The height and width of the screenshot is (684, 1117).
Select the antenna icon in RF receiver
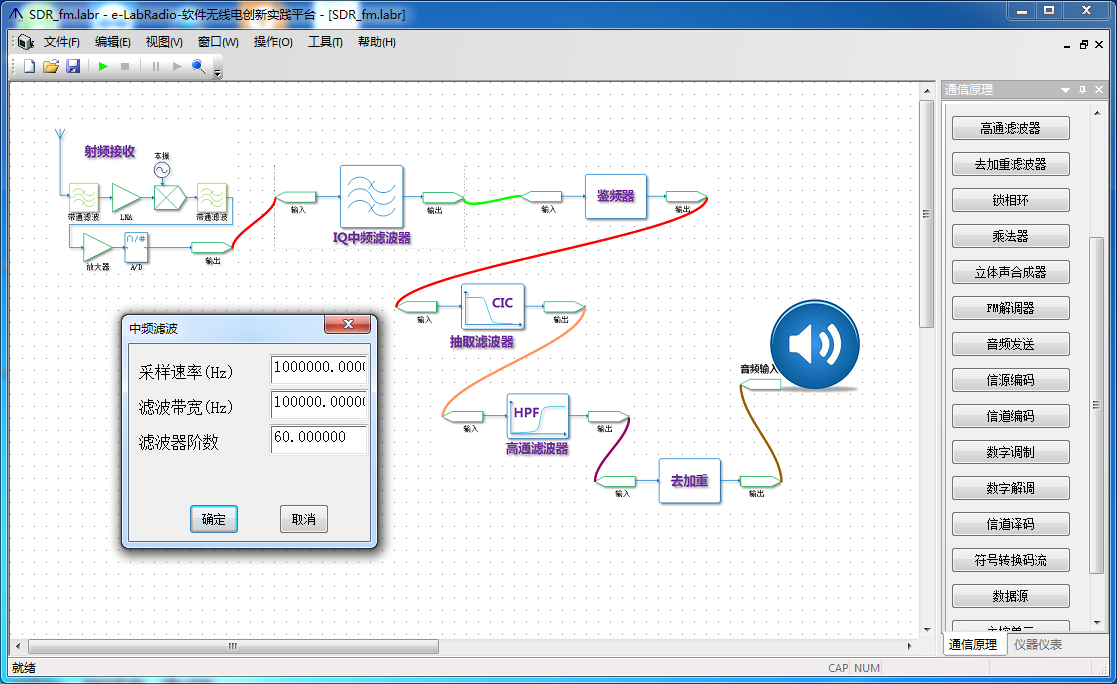[x=61, y=135]
